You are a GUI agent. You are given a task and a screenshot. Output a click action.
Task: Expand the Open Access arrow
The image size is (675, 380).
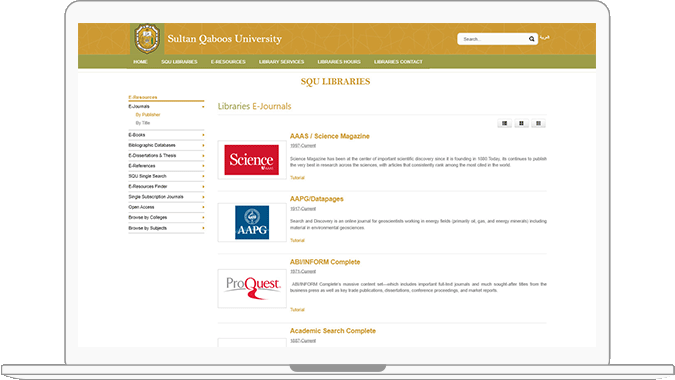click(203, 207)
